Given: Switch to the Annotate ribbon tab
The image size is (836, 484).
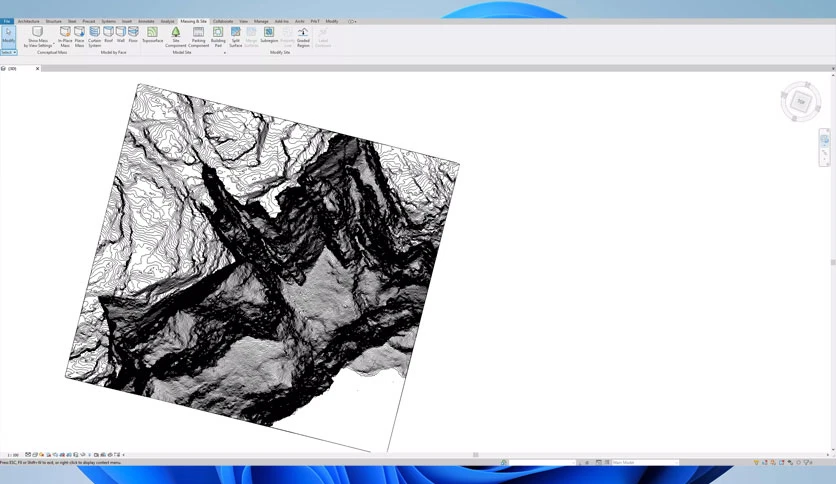Looking at the screenshot, I should (x=146, y=21).
